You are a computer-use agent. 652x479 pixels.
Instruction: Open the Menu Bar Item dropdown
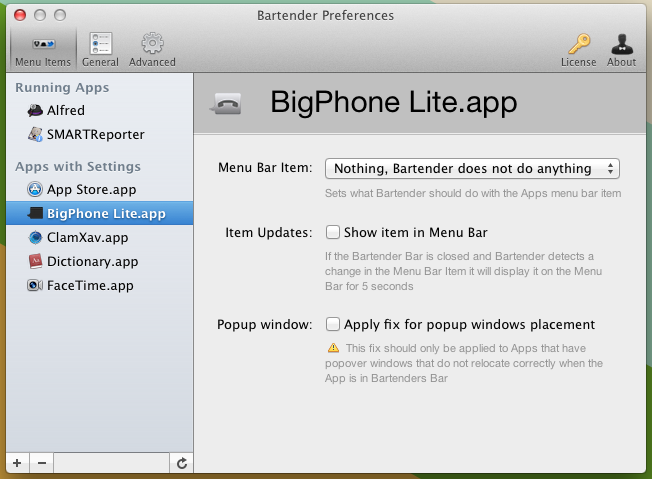click(472, 168)
